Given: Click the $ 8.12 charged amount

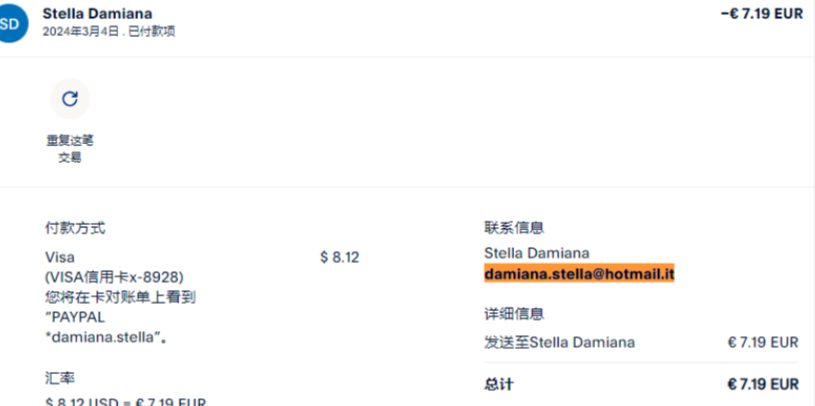Looking at the screenshot, I should [339, 257].
